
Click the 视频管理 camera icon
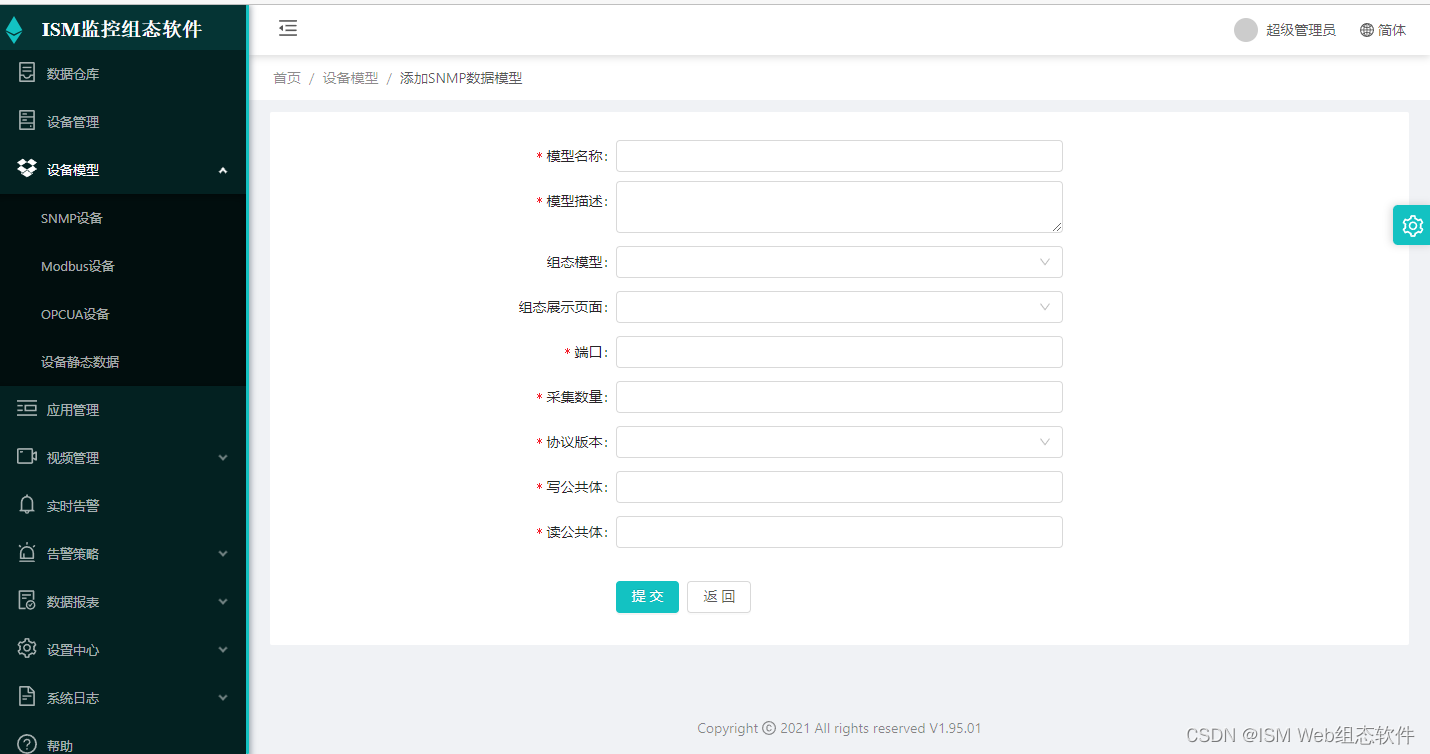(x=27, y=457)
